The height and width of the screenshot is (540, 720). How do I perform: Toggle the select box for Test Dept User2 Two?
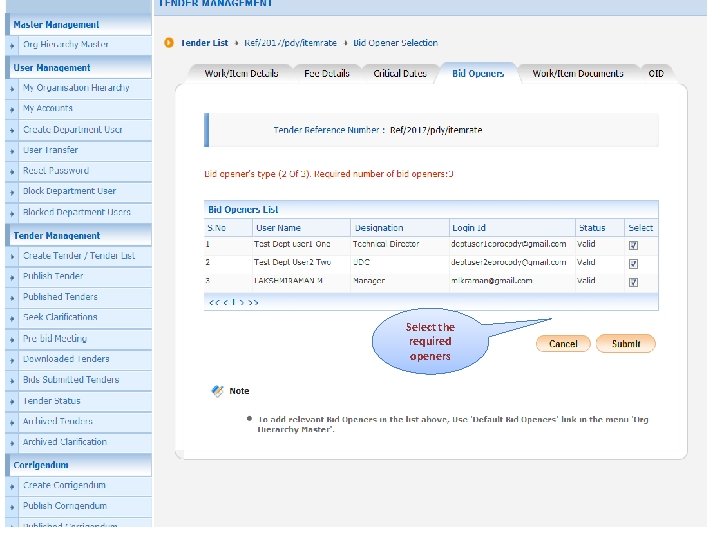coord(633,264)
